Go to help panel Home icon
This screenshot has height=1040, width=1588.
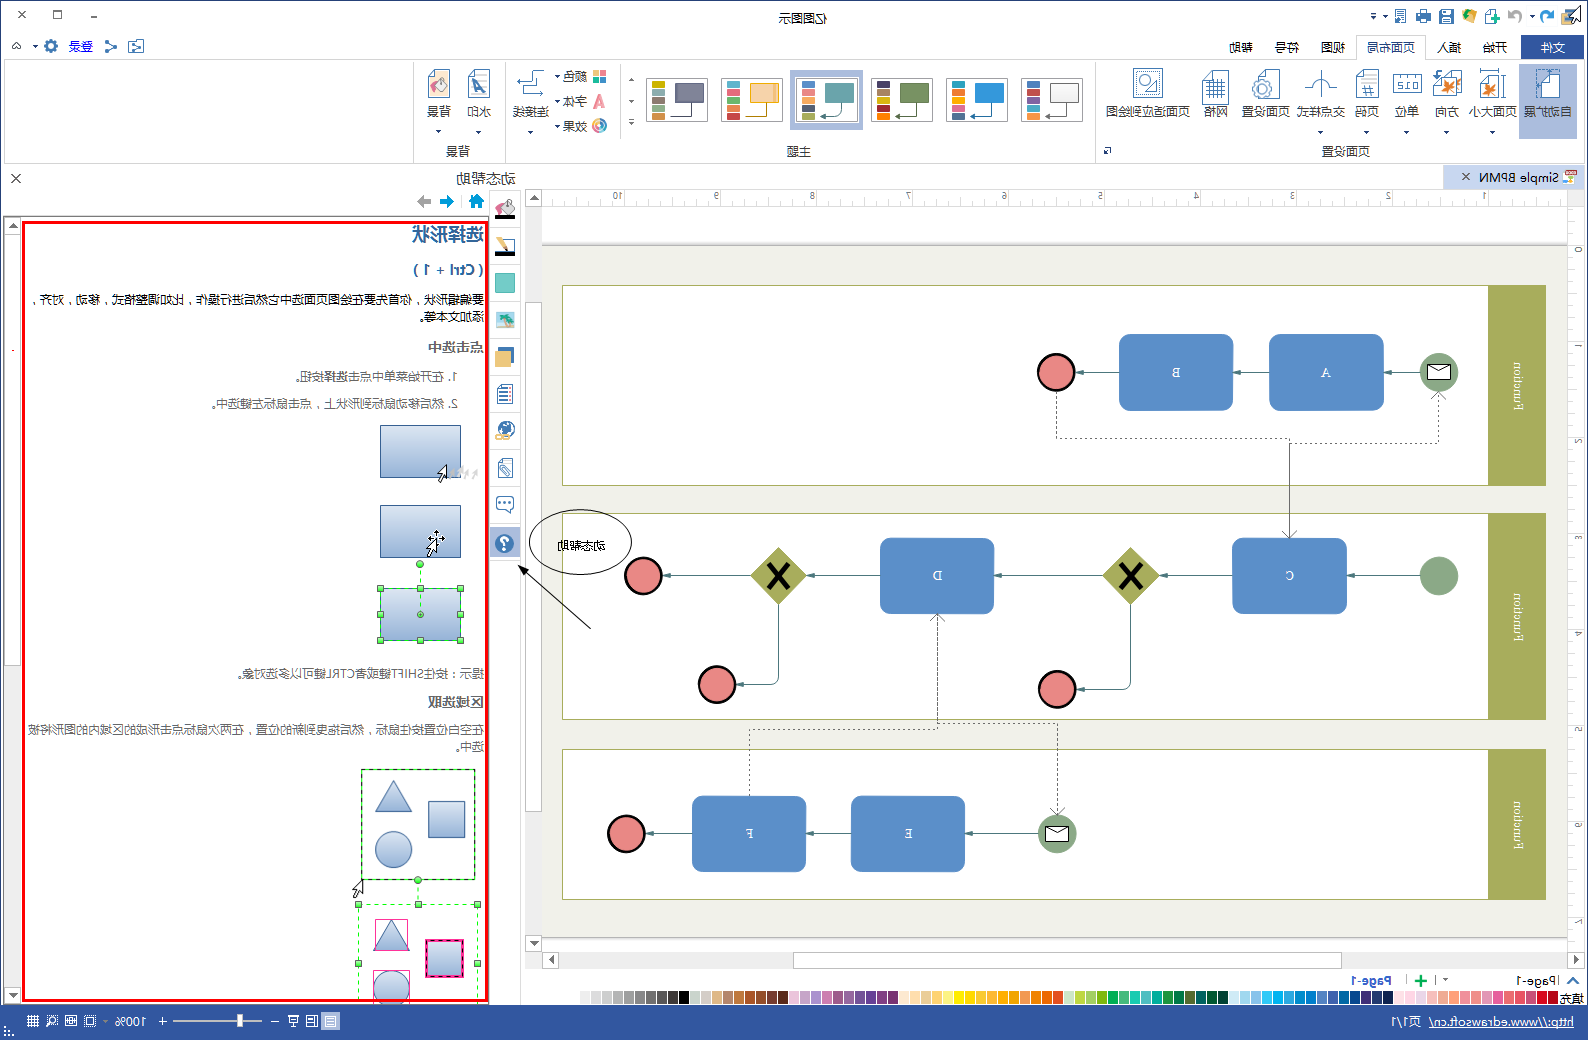coord(476,201)
